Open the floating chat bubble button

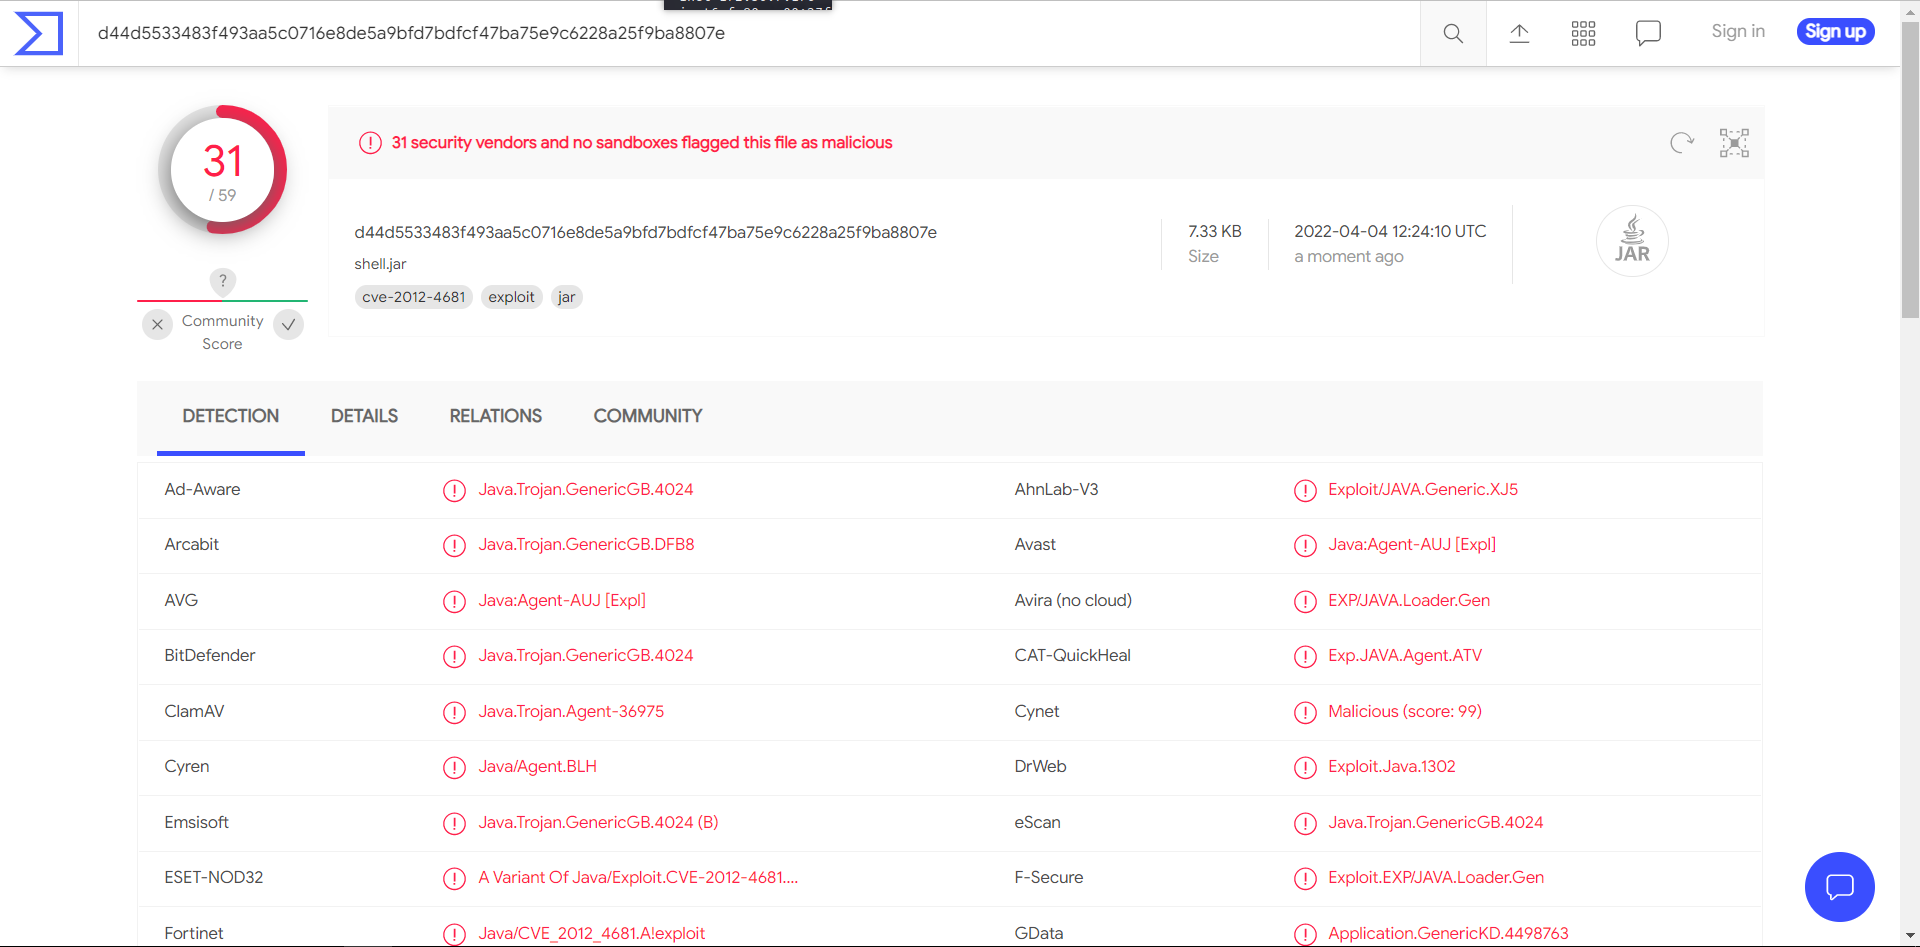(1839, 886)
